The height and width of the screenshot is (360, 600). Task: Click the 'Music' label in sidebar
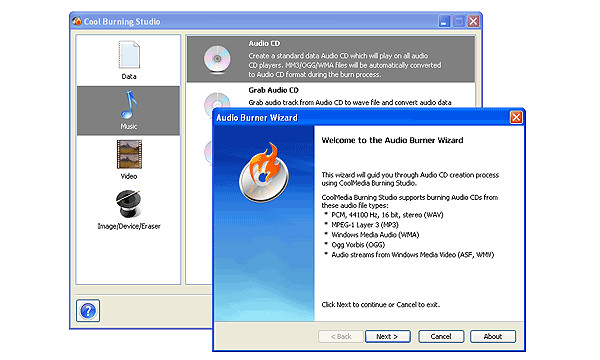tap(129, 126)
